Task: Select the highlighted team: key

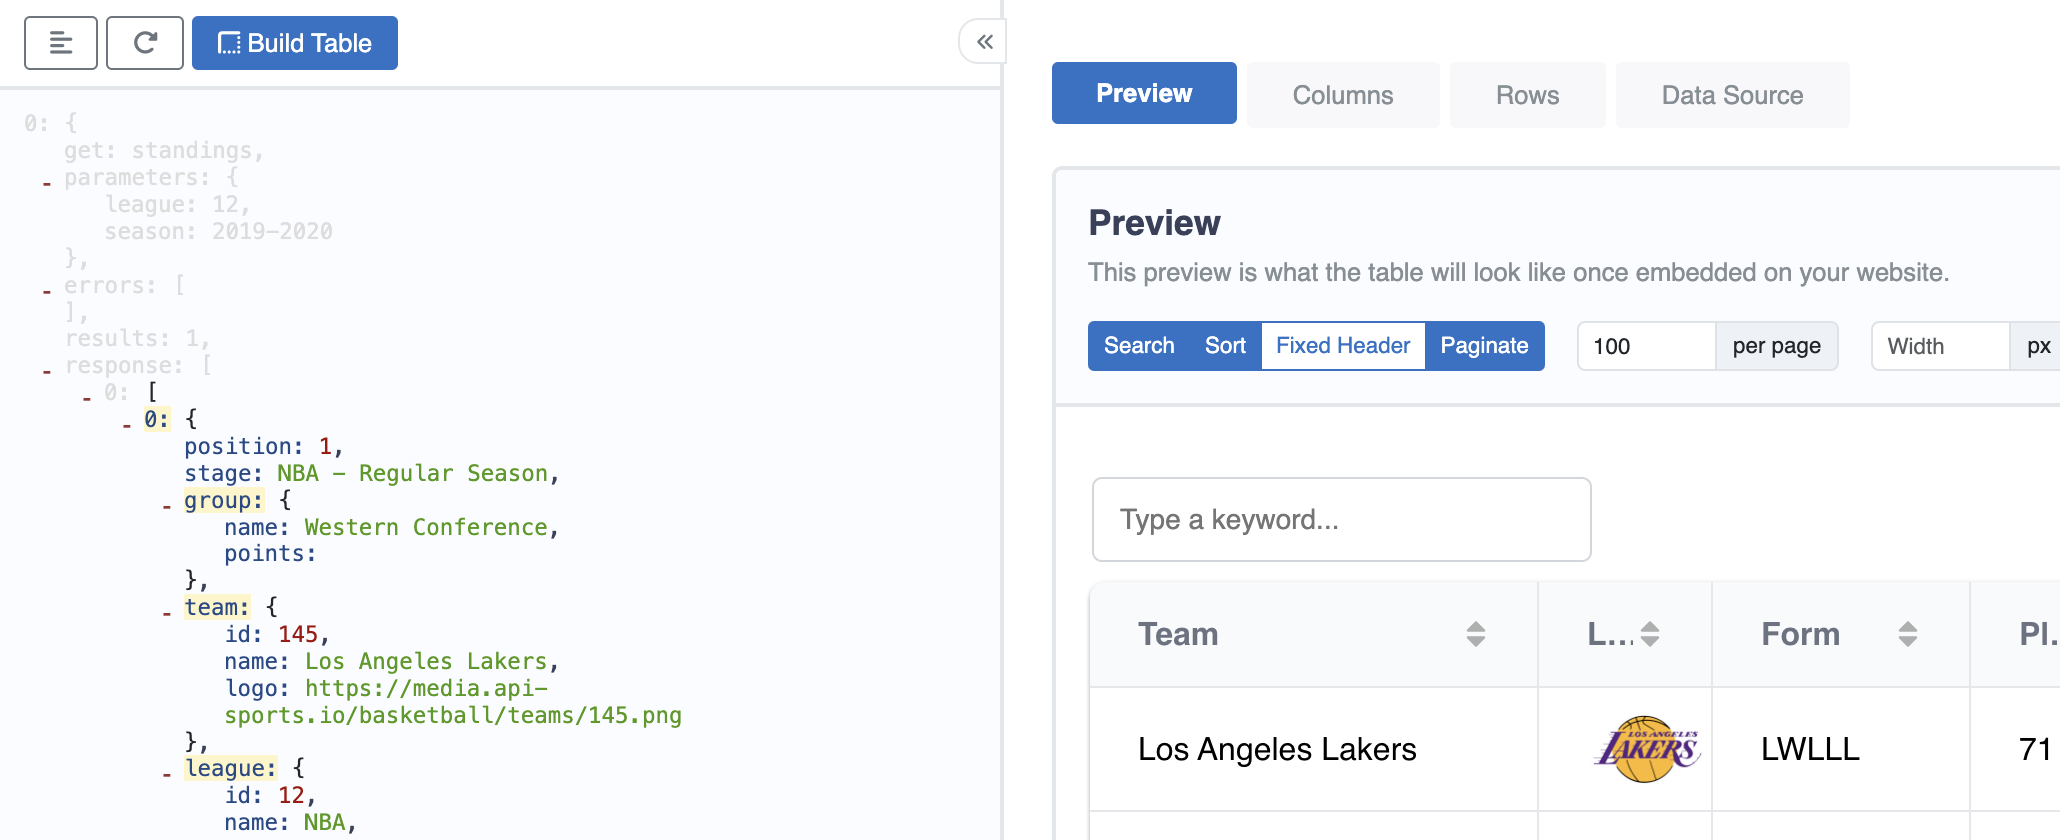Action: (x=217, y=607)
